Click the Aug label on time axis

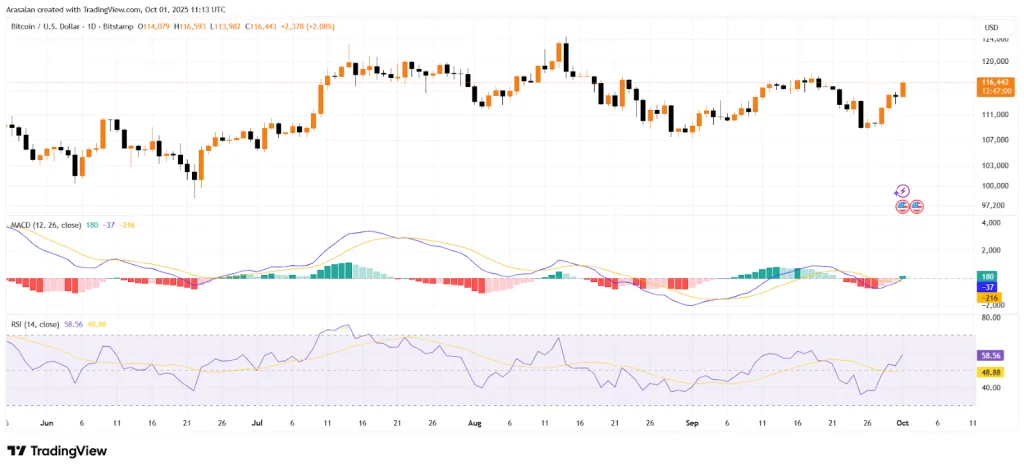point(475,423)
